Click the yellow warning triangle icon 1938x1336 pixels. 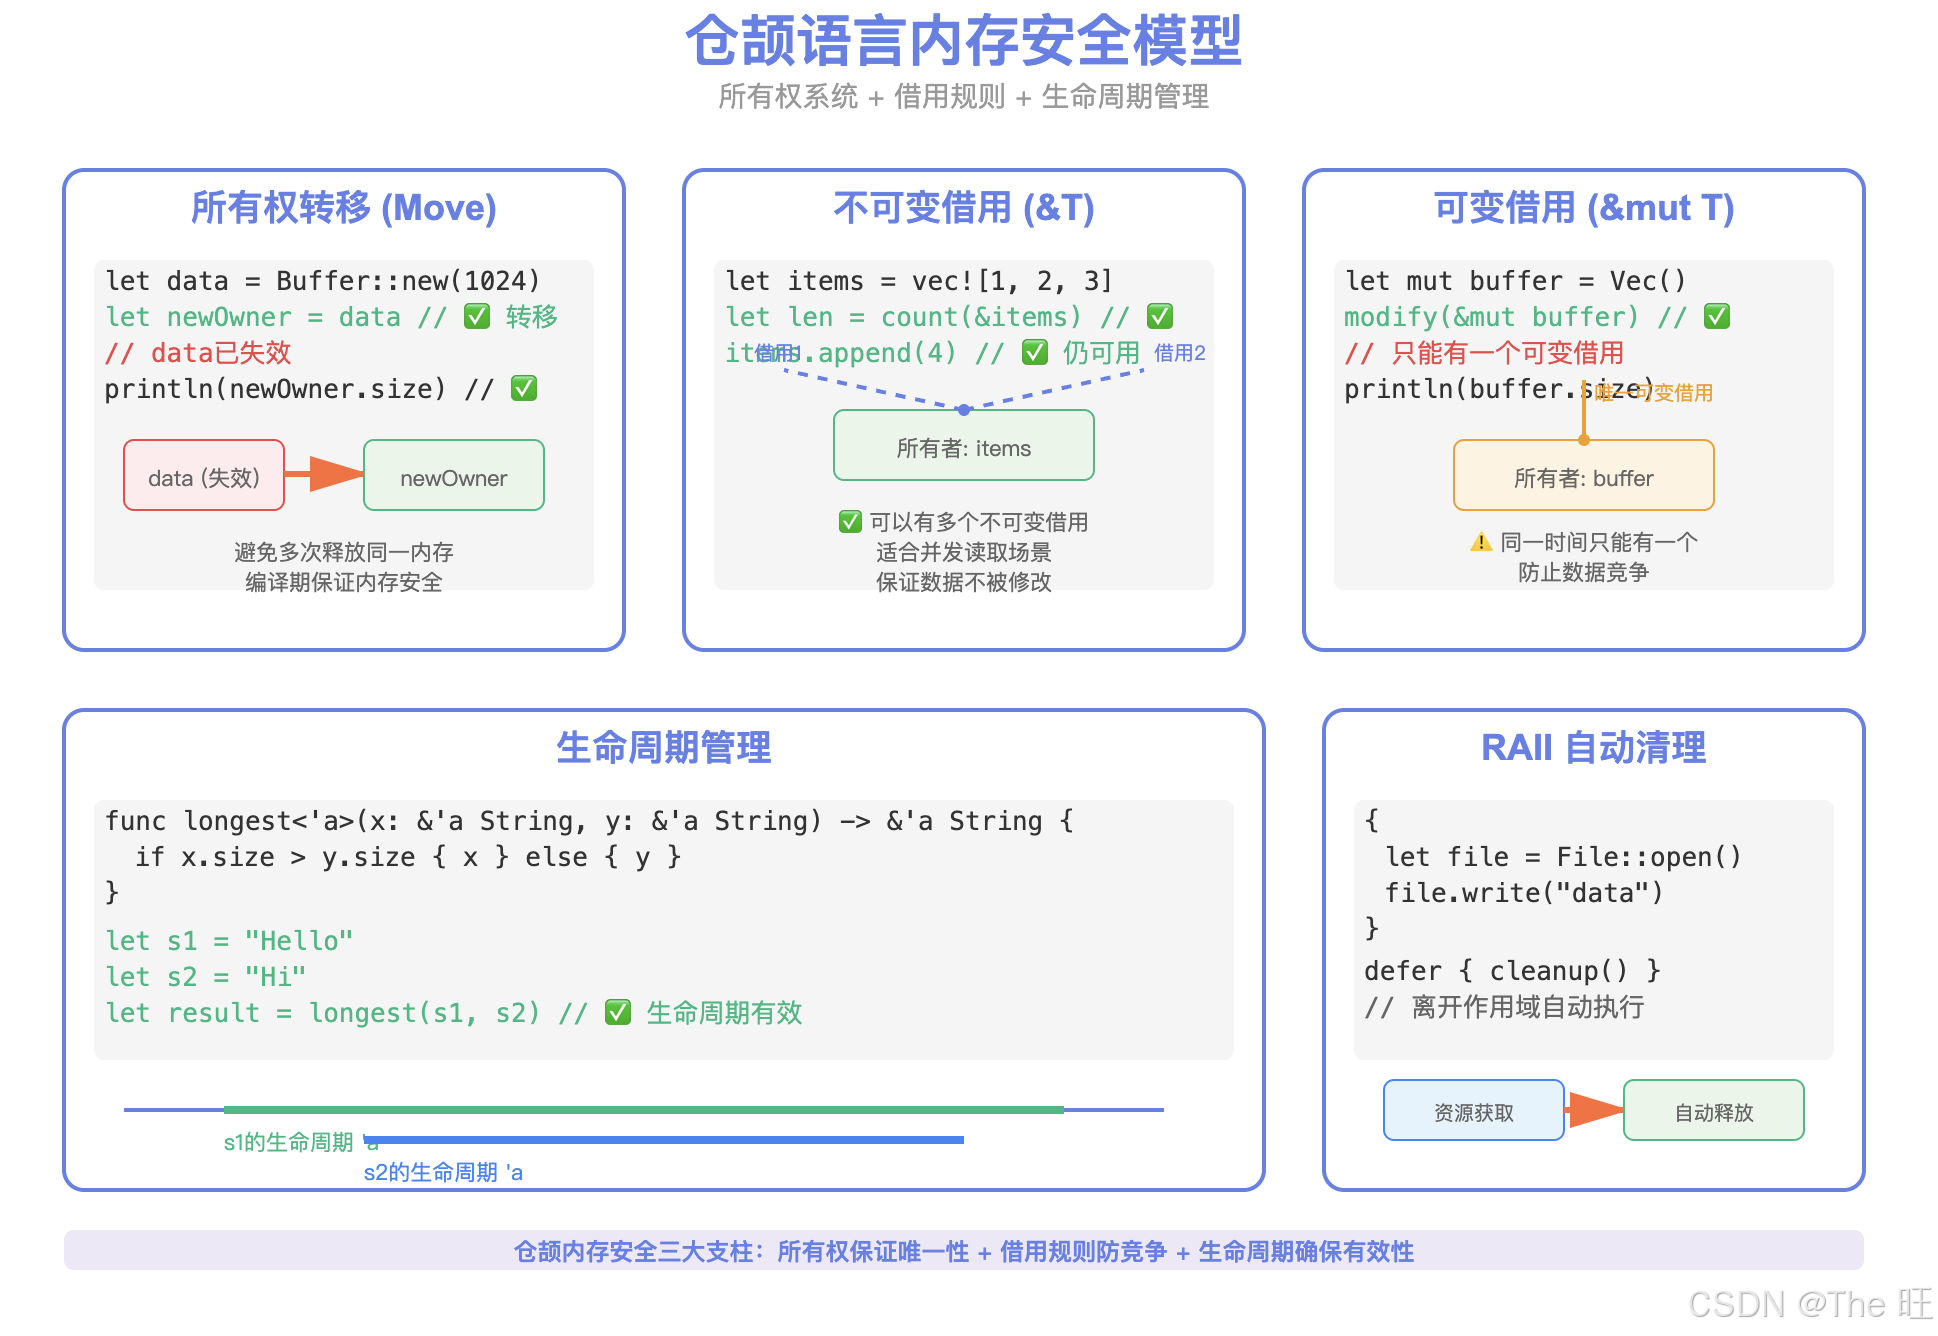(1480, 543)
